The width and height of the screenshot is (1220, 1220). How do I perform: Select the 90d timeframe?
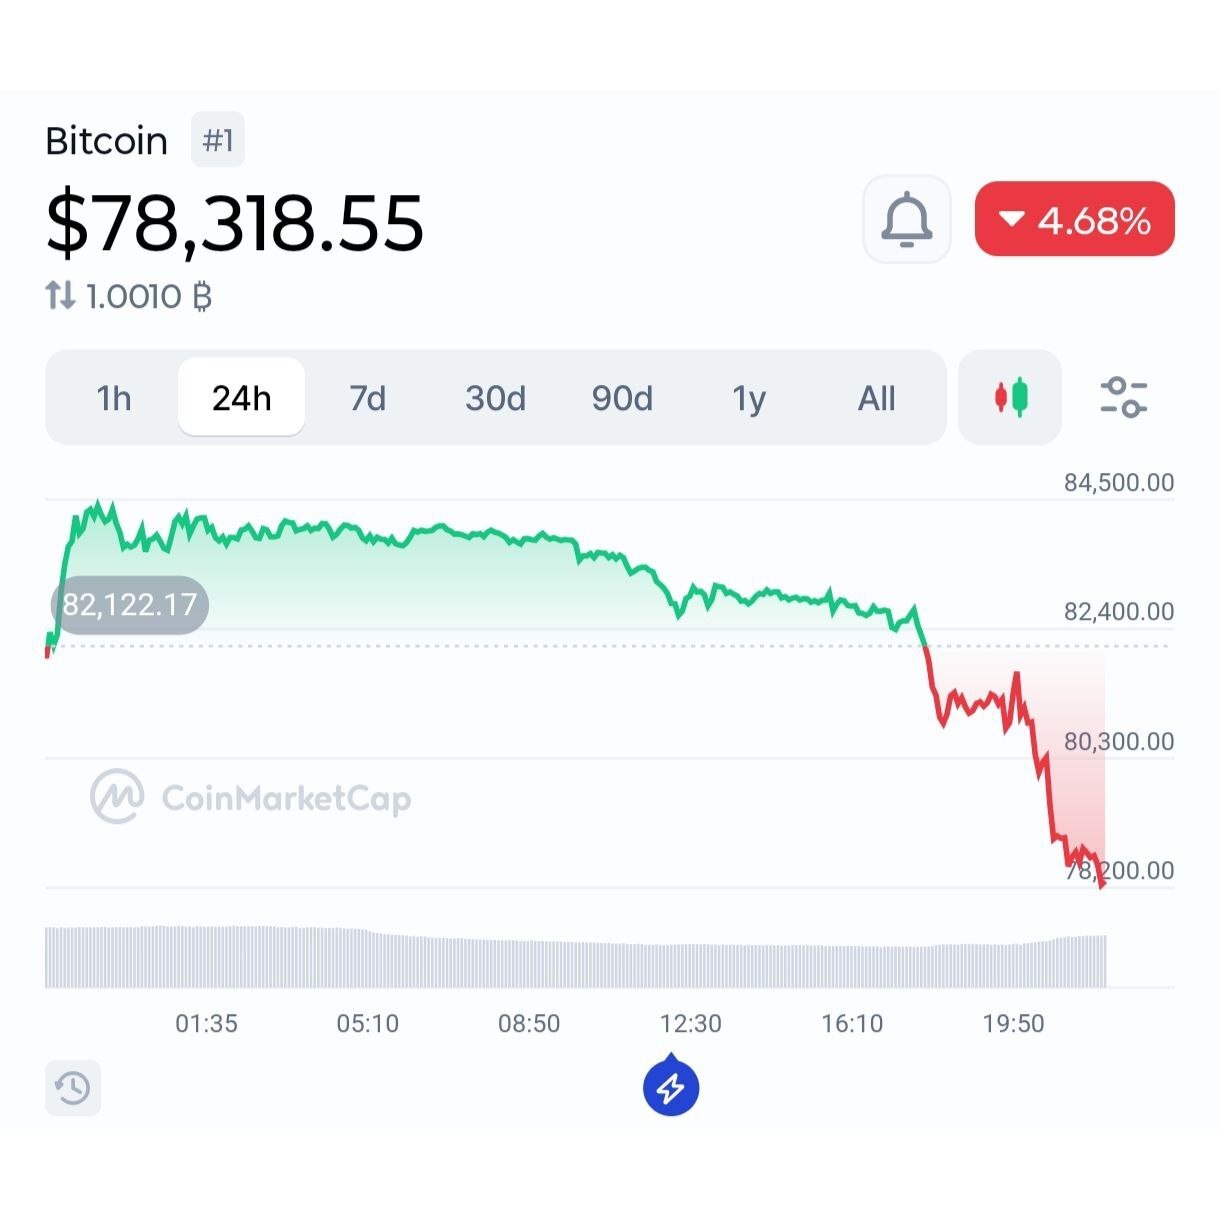tap(622, 398)
